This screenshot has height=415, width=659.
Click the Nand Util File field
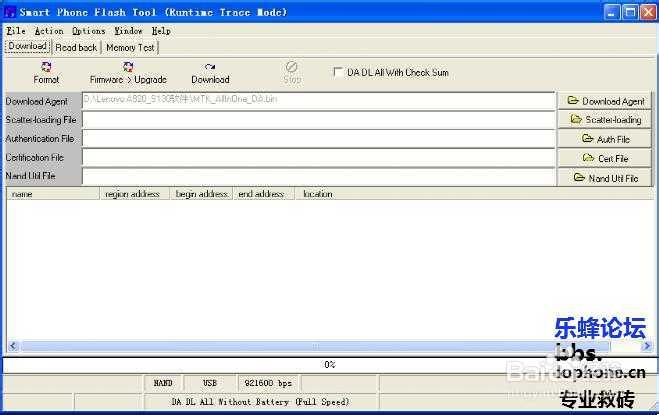(319, 176)
